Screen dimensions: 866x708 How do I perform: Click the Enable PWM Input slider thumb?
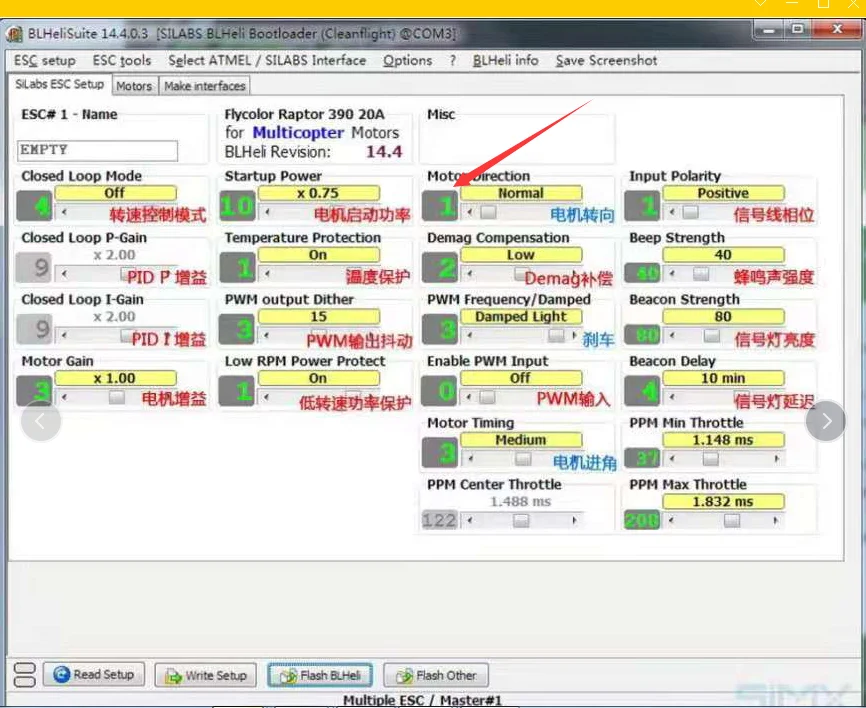click(x=487, y=397)
